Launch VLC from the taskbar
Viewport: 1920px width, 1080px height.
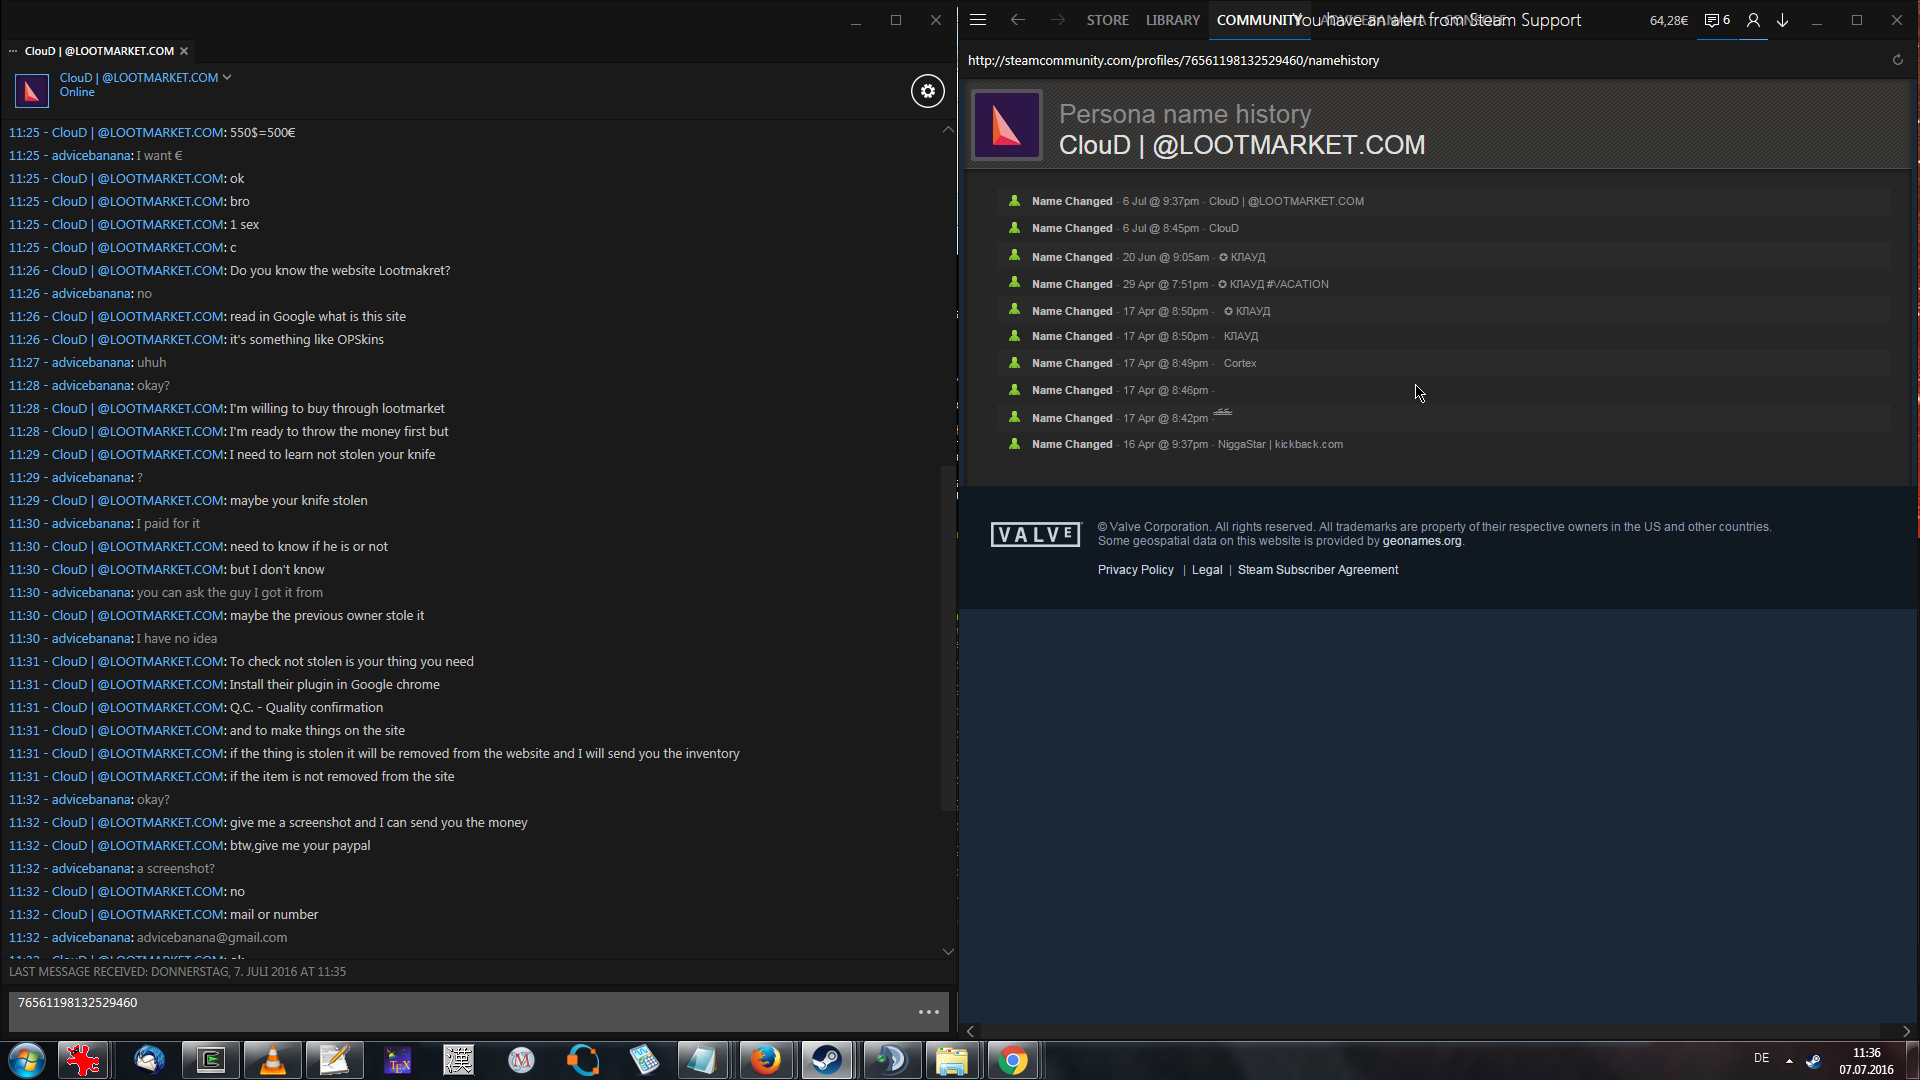(272, 1060)
